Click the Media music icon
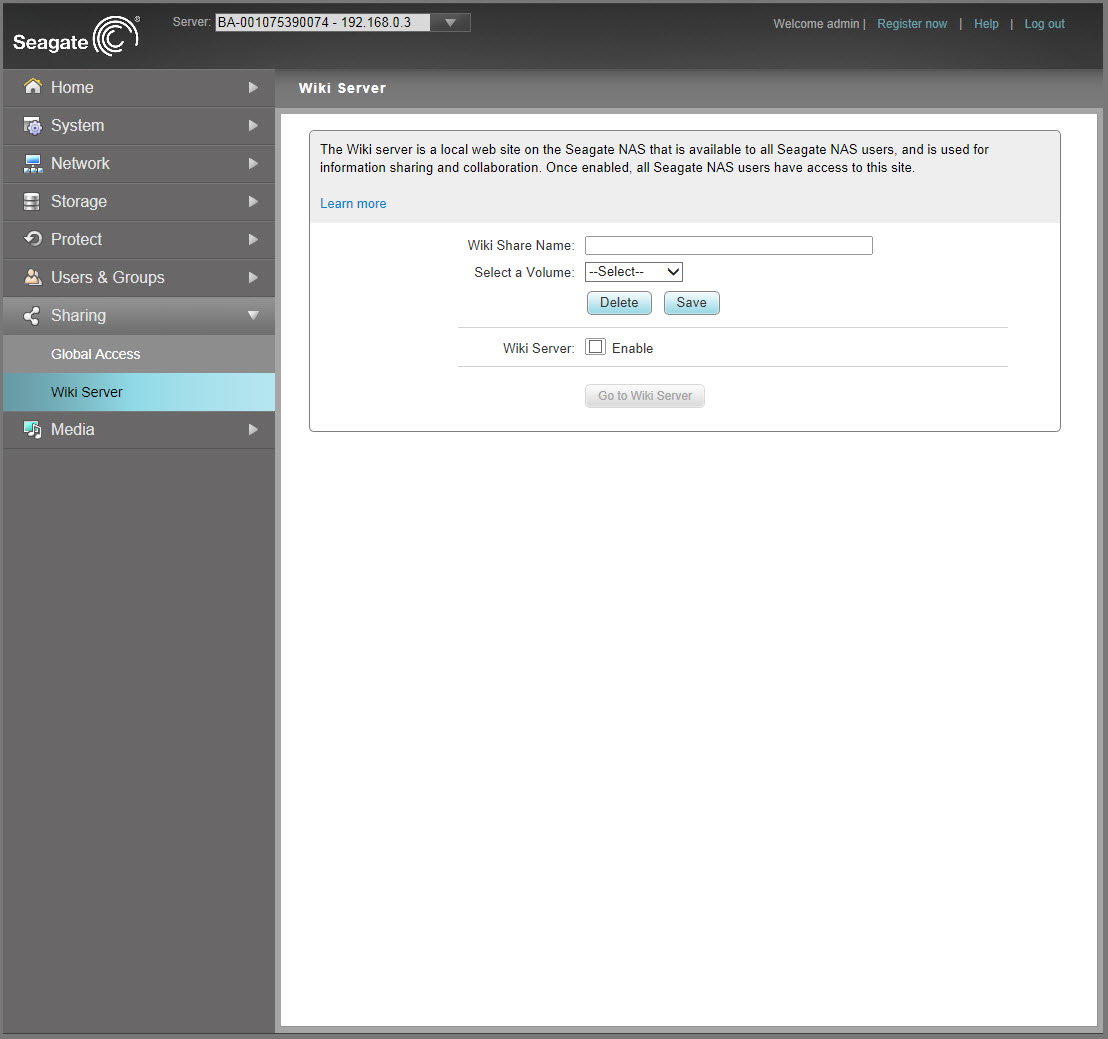 pyautogui.click(x=33, y=429)
